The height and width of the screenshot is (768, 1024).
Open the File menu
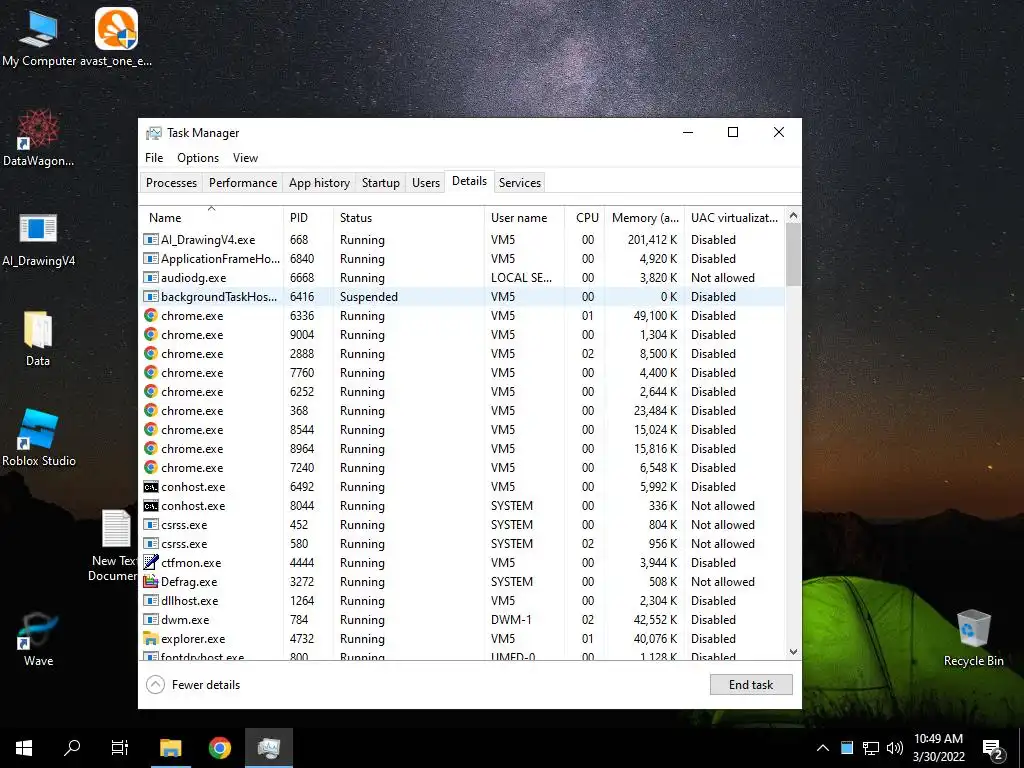pos(154,158)
